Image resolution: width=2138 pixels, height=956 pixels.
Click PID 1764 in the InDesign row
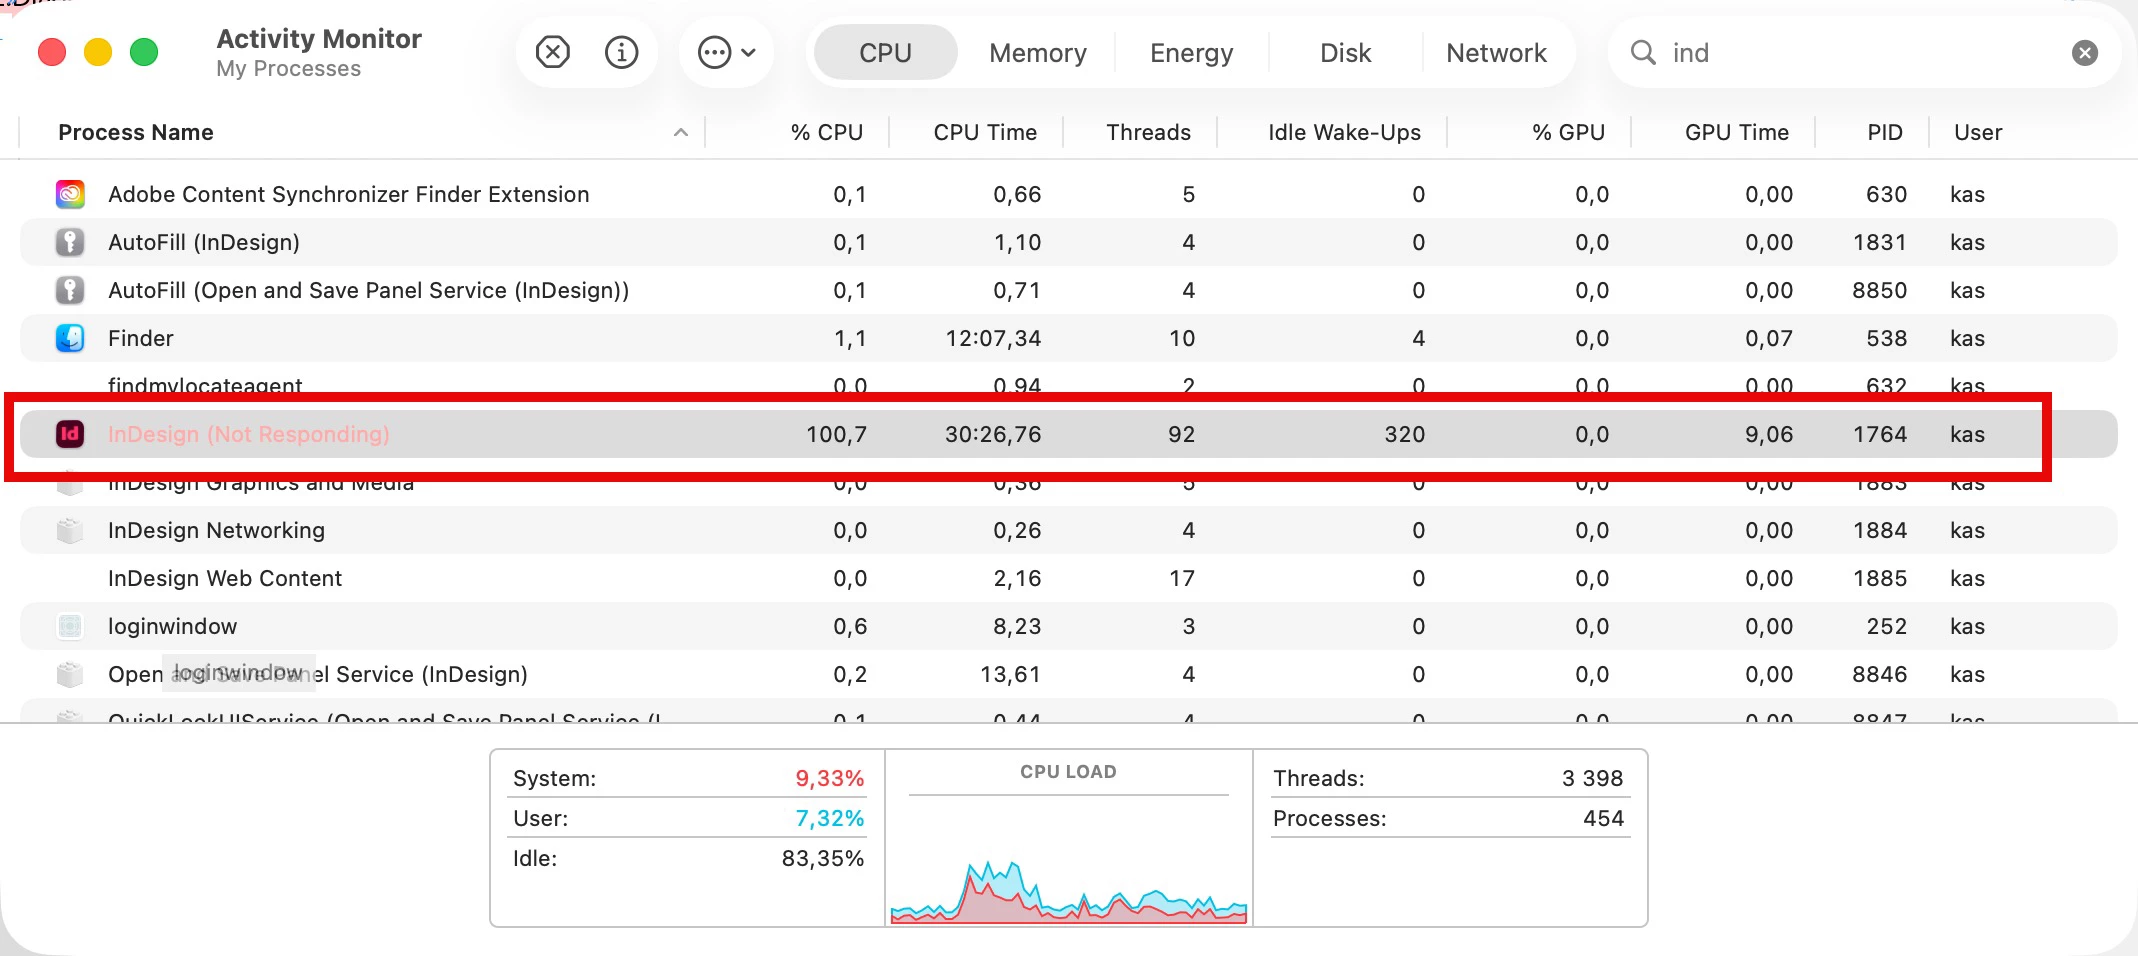click(1880, 434)
